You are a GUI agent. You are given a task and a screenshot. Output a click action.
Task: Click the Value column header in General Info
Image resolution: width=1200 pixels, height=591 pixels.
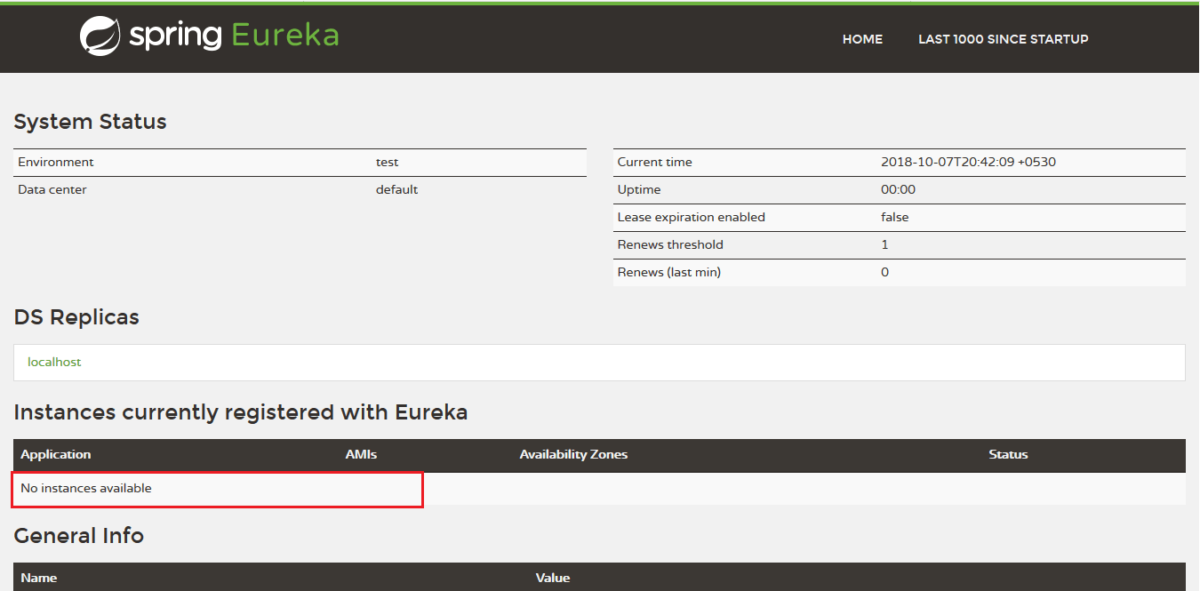(552, 577)
